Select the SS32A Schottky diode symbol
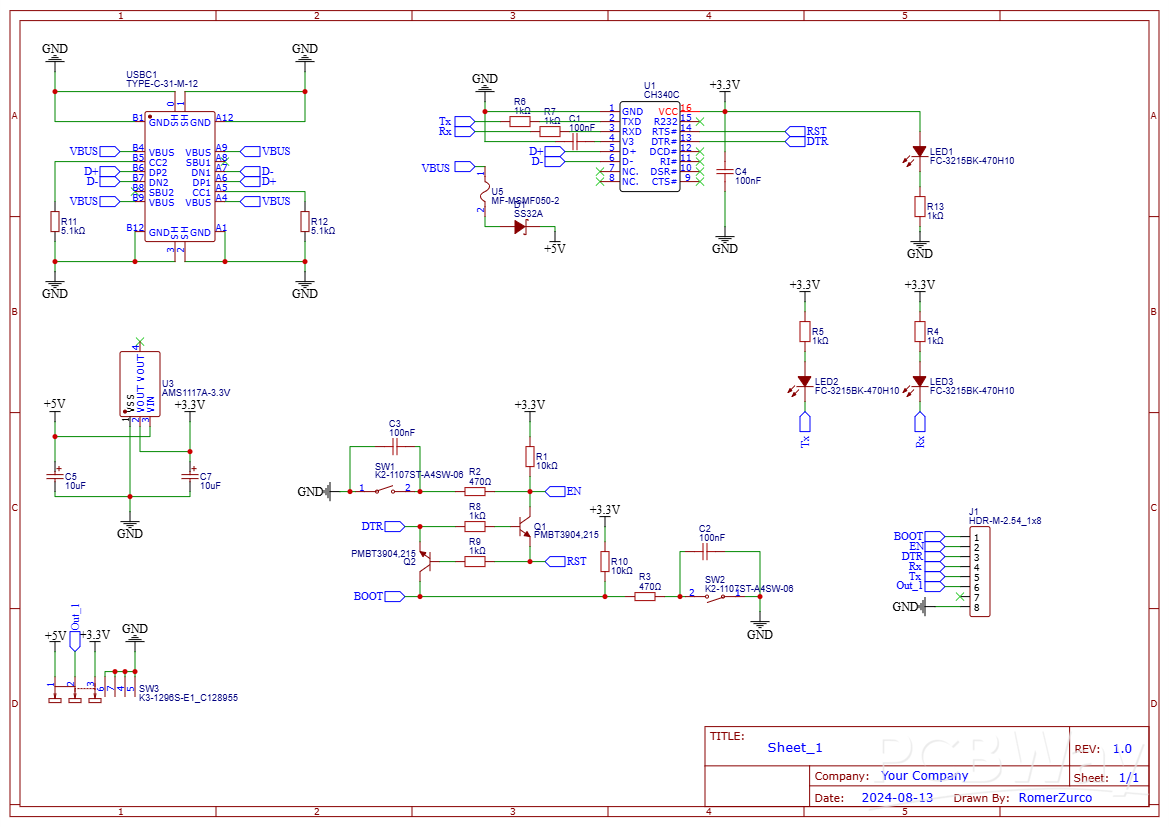 point(519,228)
